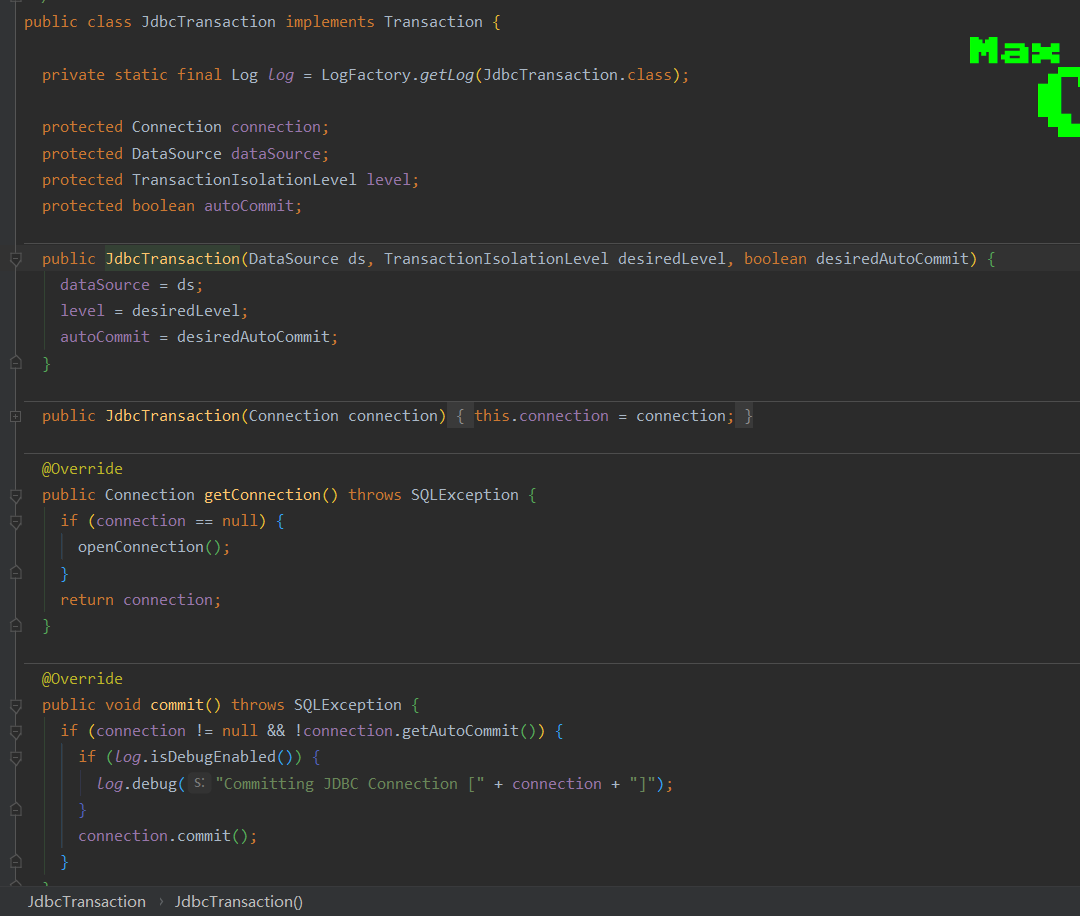1080x916 pixels.
Task: Click 'commit' name in 'public void commit()'
Action: 177,705
